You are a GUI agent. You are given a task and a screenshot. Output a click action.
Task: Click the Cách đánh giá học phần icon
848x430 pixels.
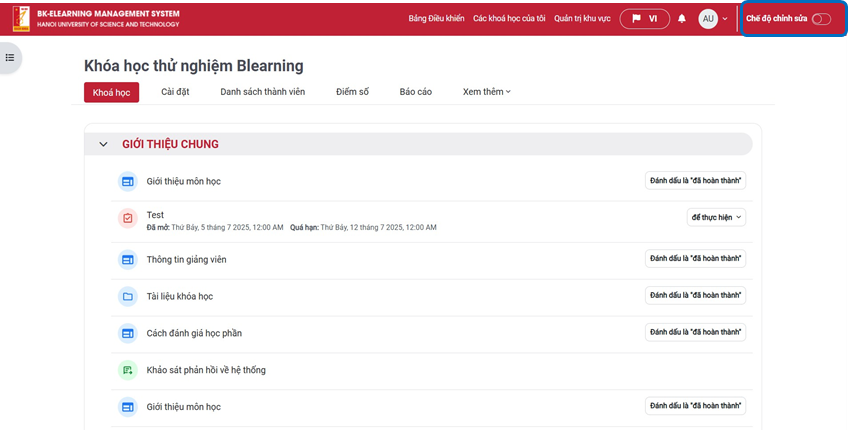click(x=128, y=333)
